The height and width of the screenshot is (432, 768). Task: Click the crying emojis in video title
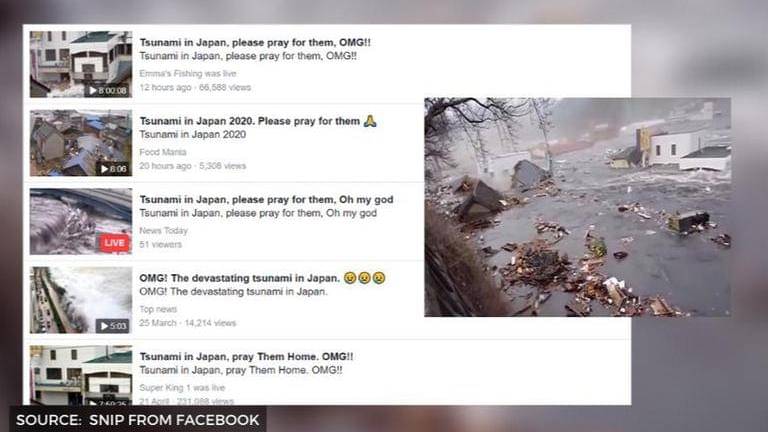click(x=364, y=278)
